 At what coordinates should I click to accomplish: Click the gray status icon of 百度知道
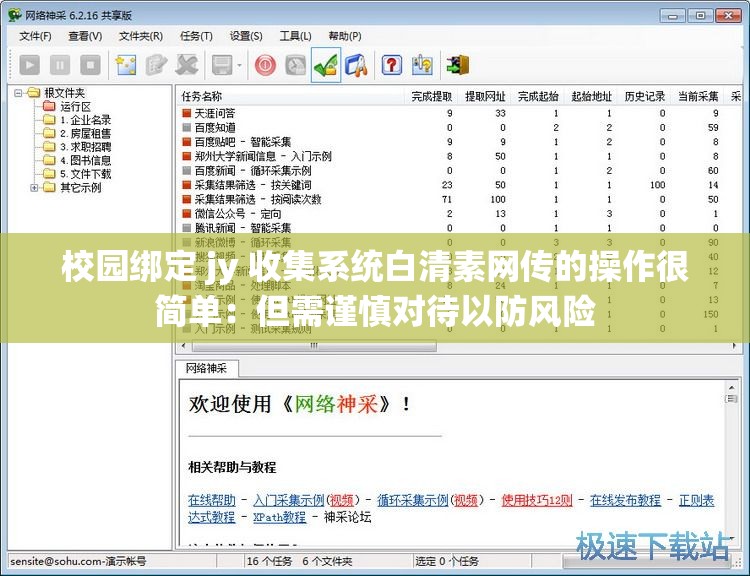pyautogui.click(x=187, y=128)
